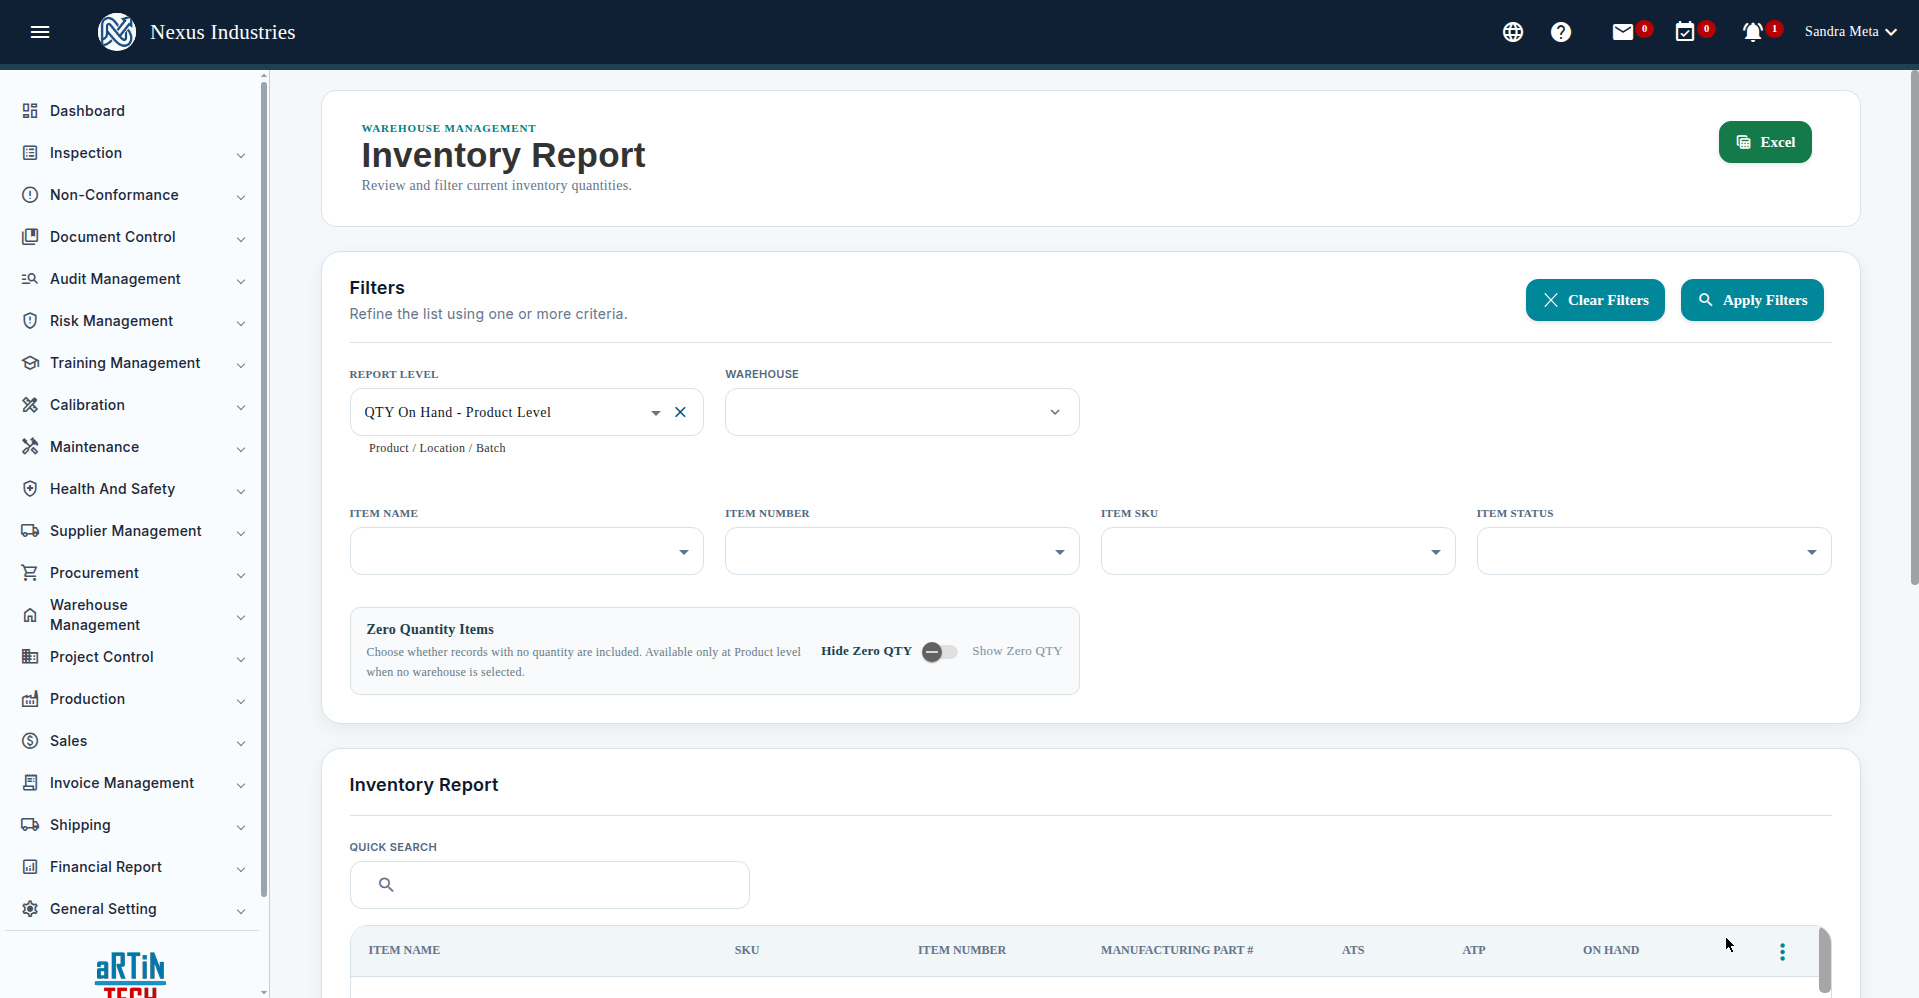Open the Warehouse dropdown
This screenshot has width=1919, height=998.
[902, 412]
